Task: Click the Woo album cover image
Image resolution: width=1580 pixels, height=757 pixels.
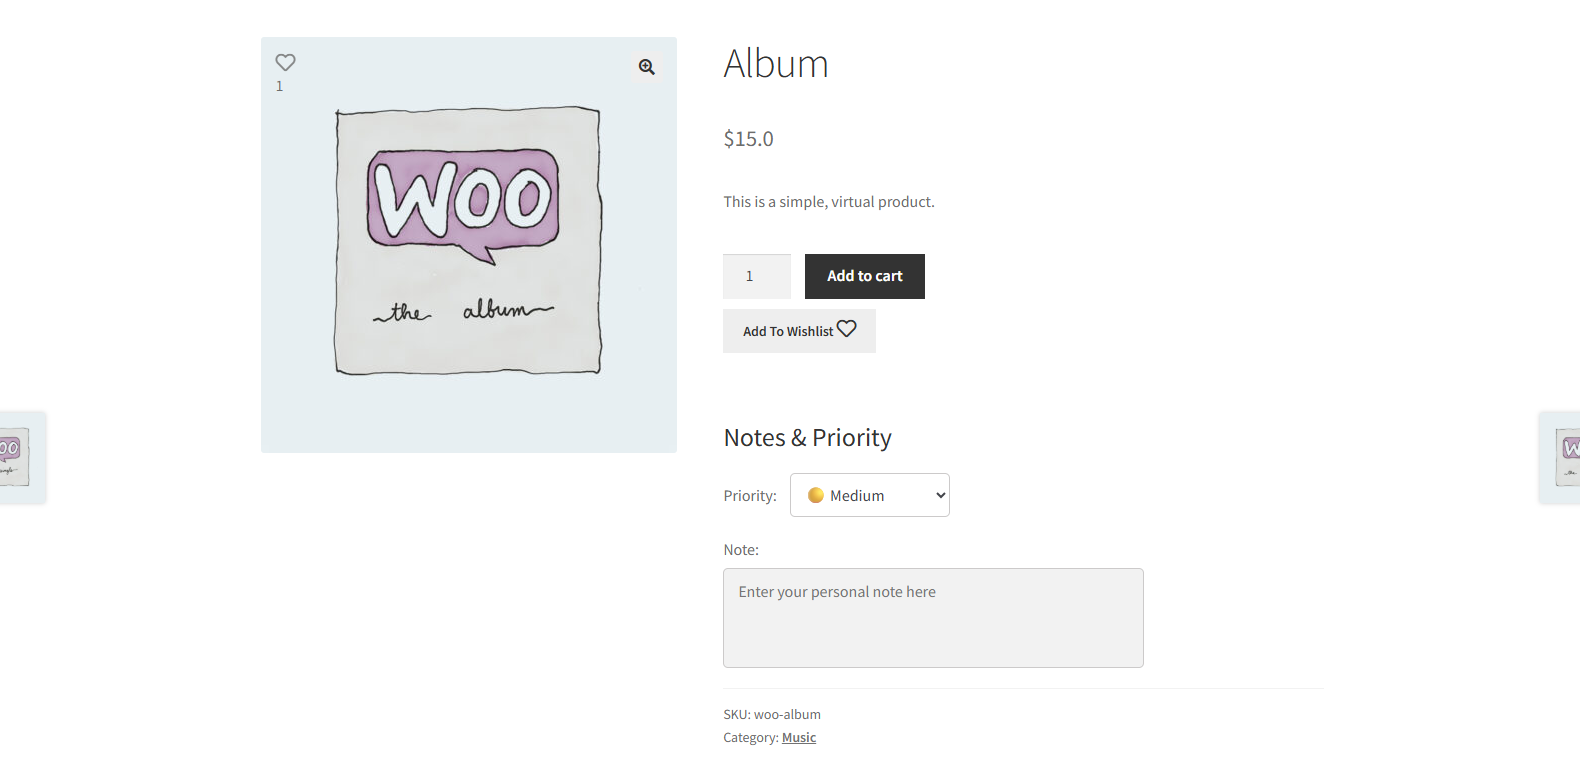Action: point(468,241)
